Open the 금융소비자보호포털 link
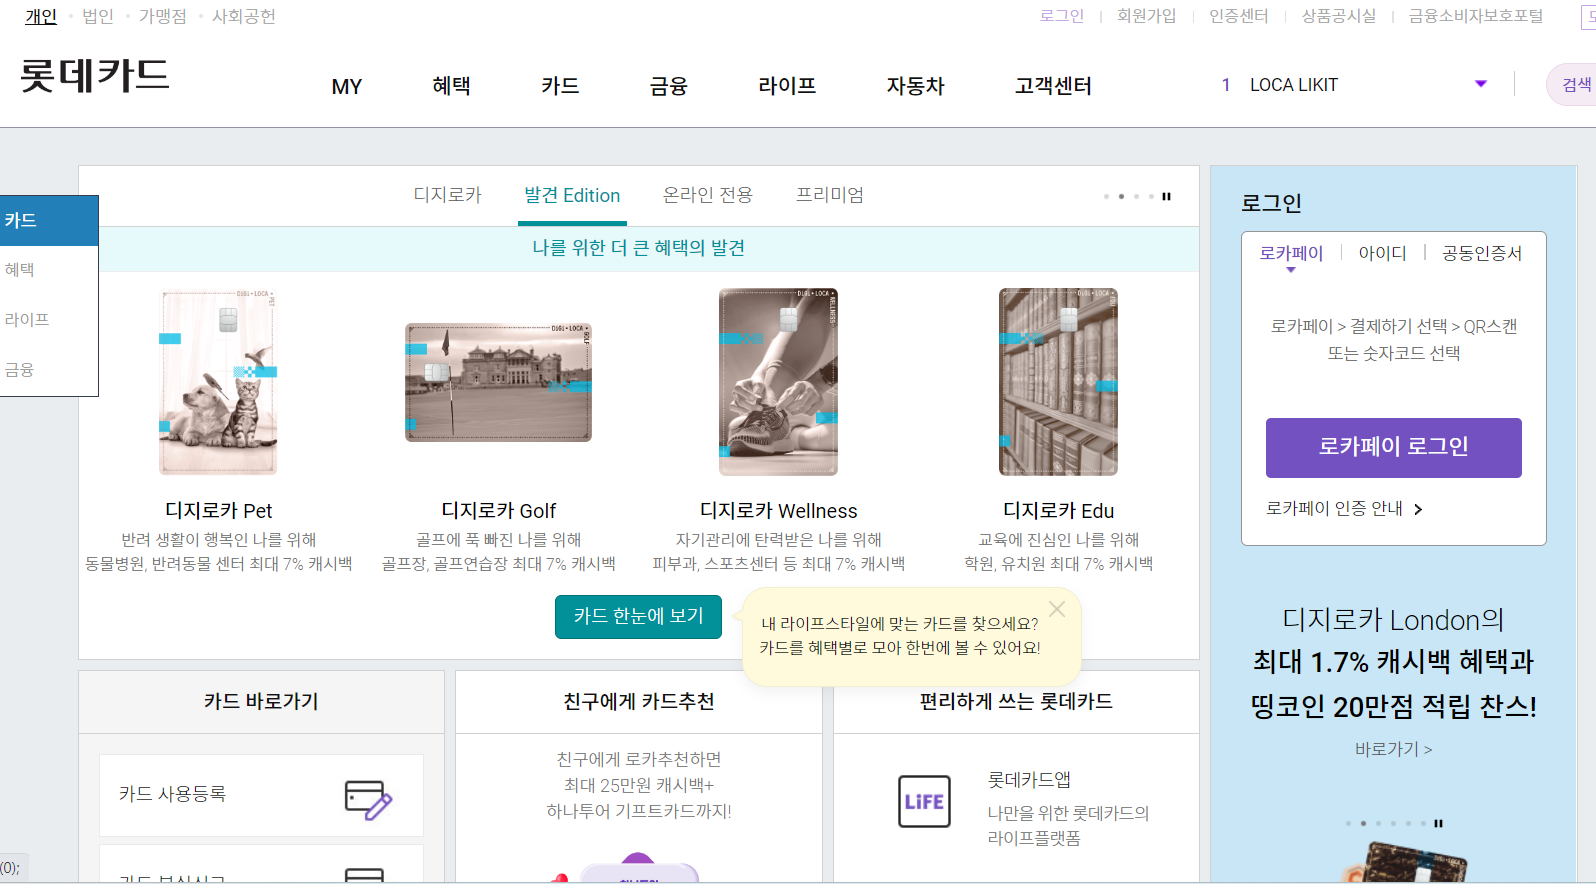Screen dimensions: 1596x884 coord(1475,16)
